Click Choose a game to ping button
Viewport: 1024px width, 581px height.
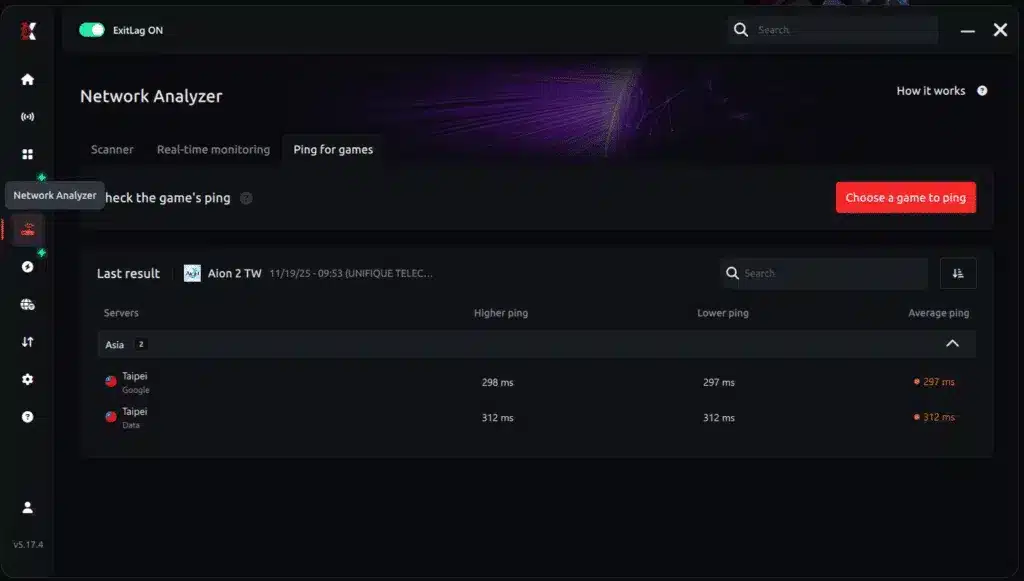point(906,197)
